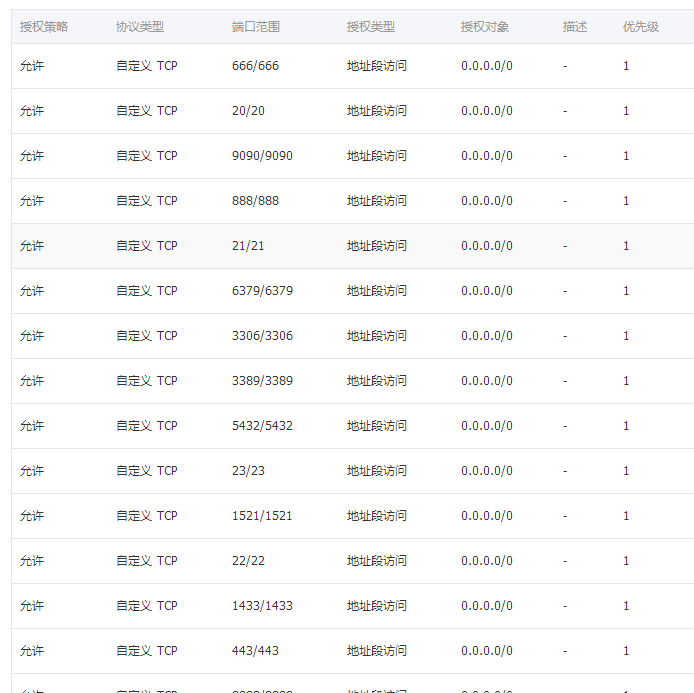Click the 描述 column header
This screenshot has height=693, width=694.
coord(574,27)
